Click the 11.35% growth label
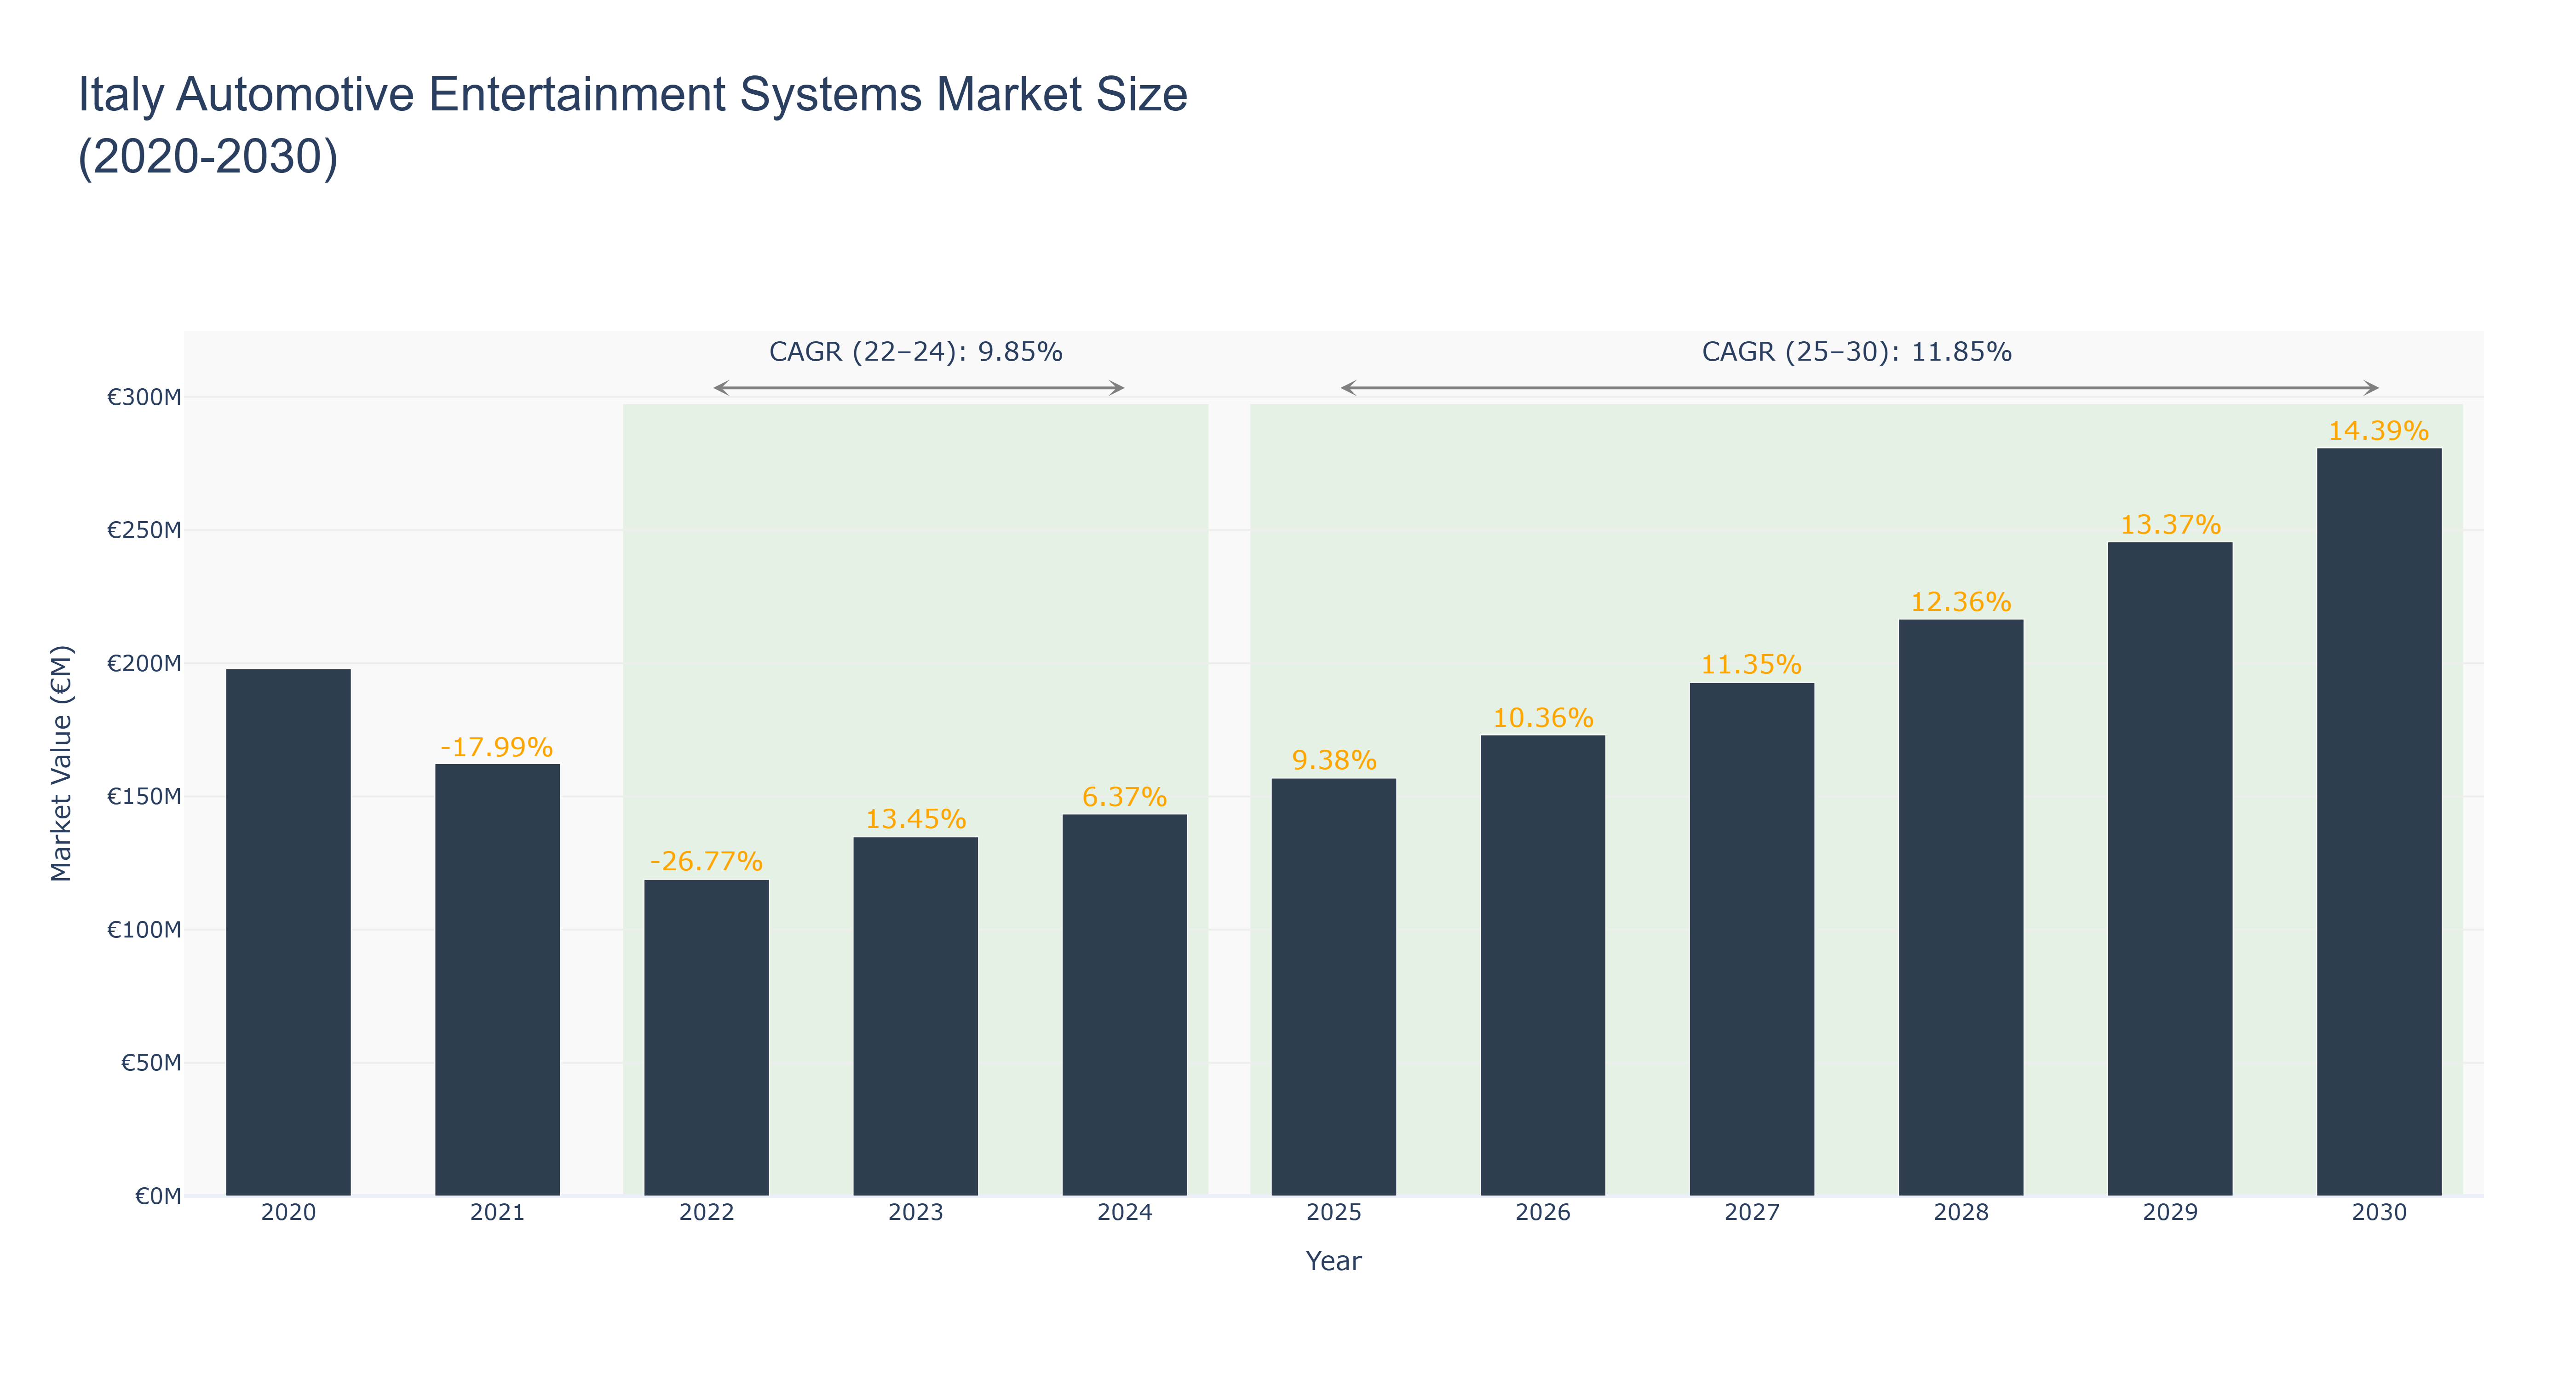This screenshot has height=1380, width=2576. 1751,665
